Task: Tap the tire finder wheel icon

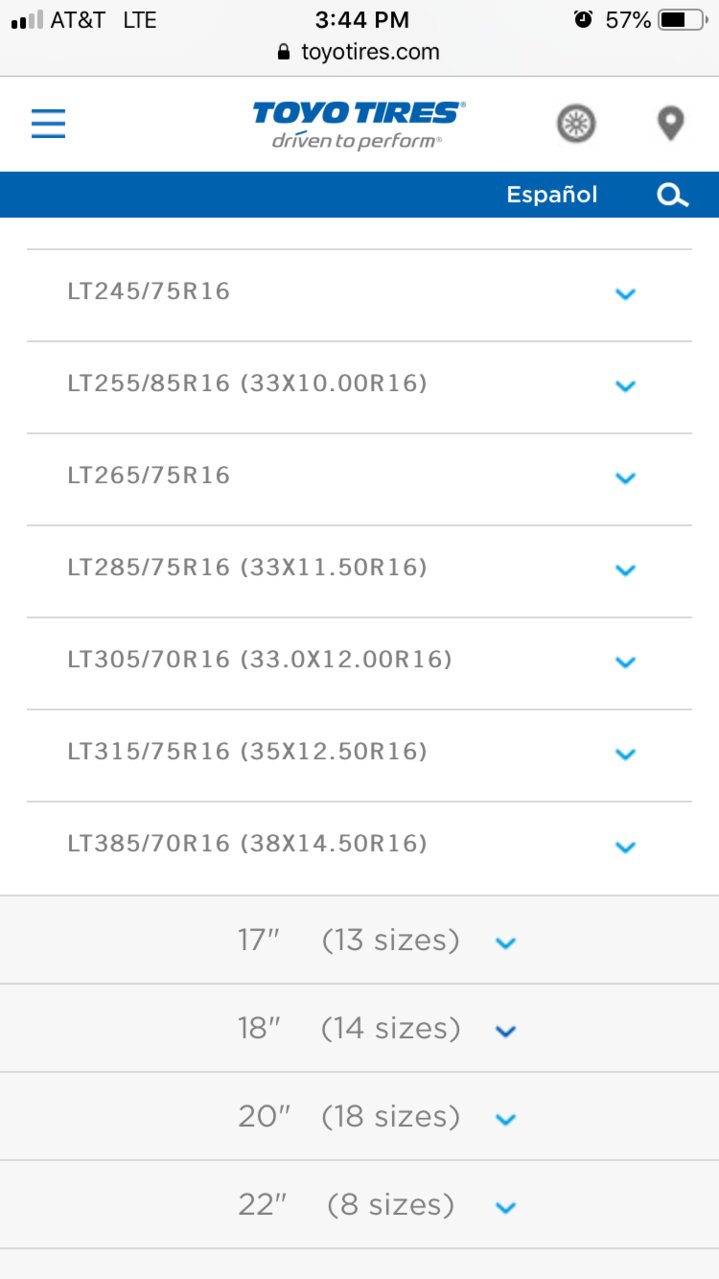Action: coord(576,124)
